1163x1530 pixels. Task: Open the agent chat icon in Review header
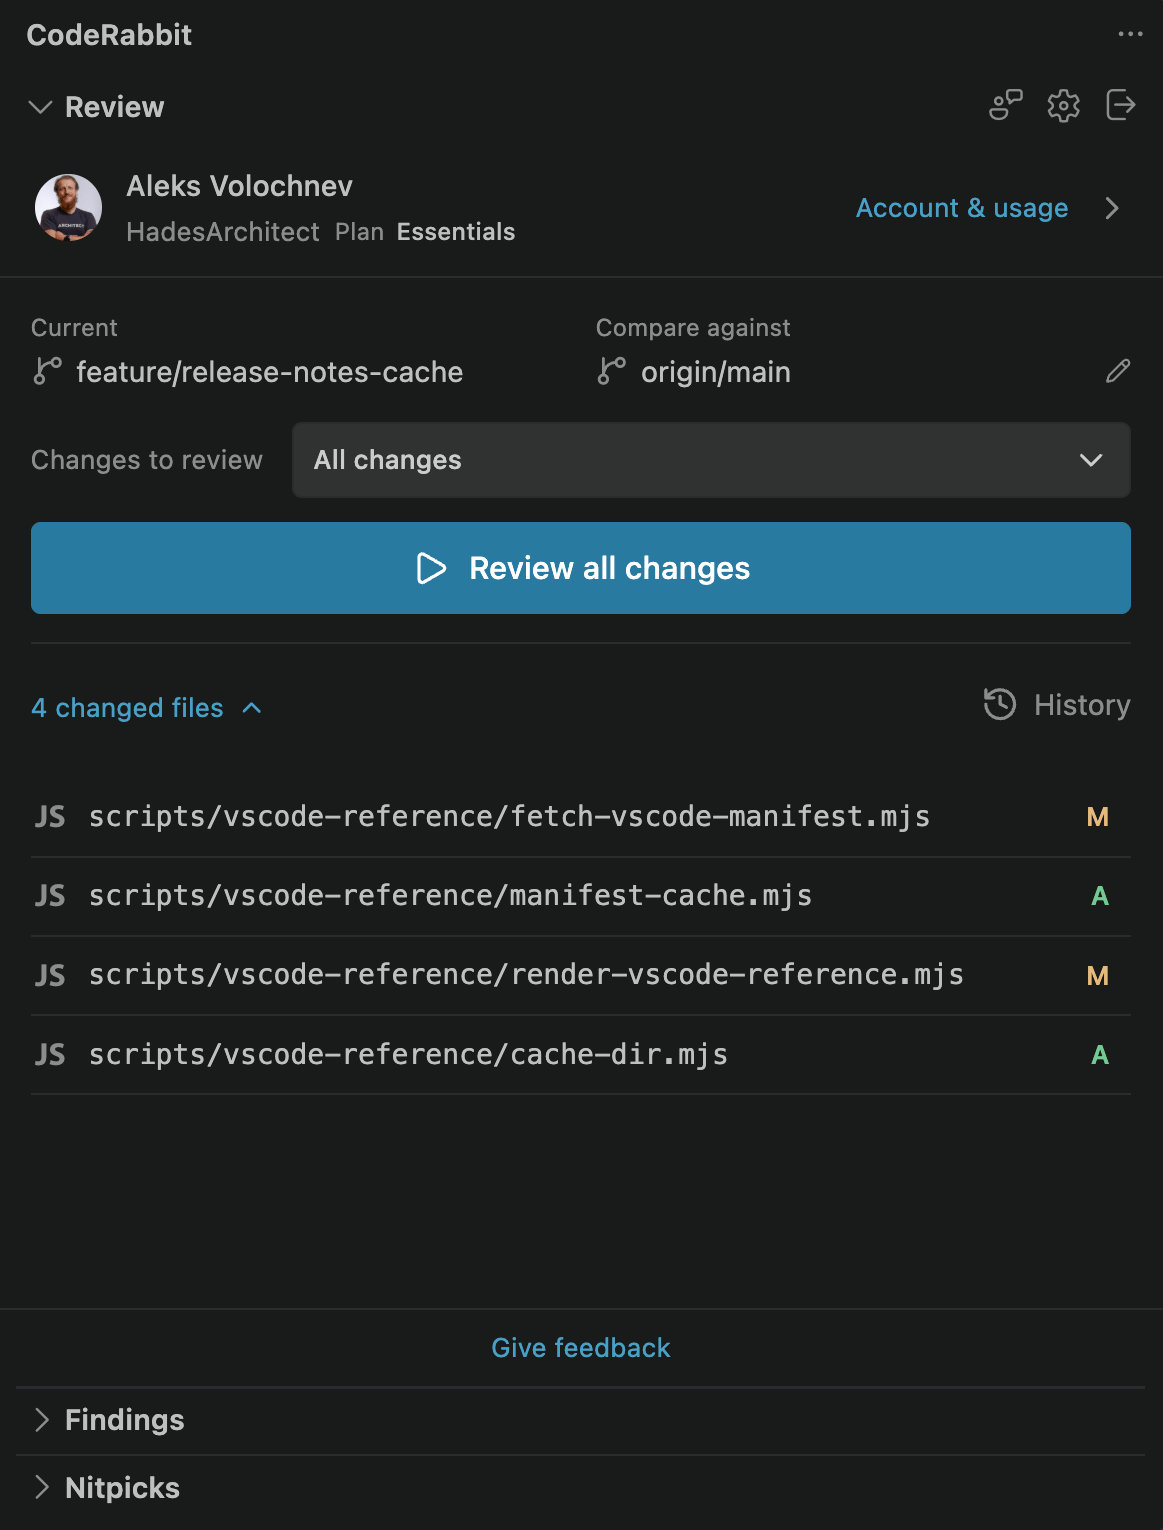pos(1006,105)
